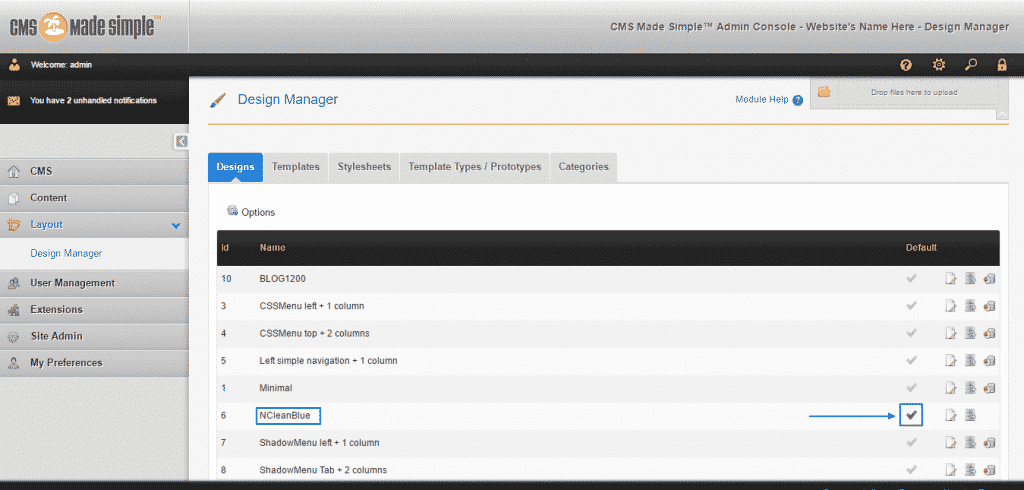Edit the CSSMenu left + 1 column design
1024x490 pixels.
(951, 306)
